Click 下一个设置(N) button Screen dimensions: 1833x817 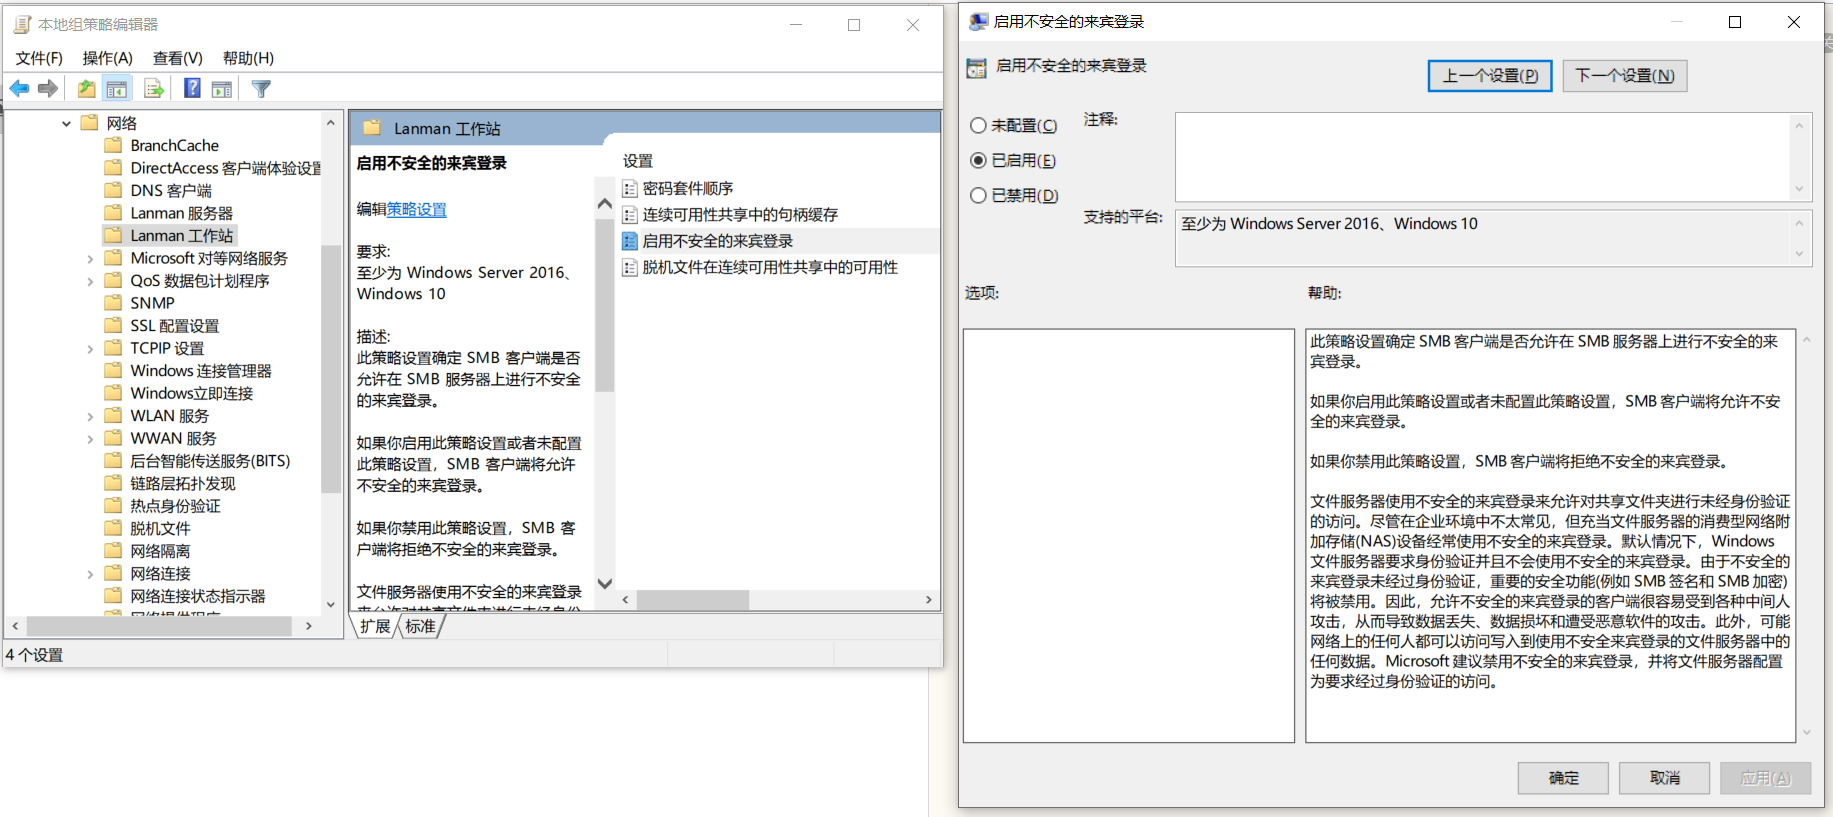pyautogui.click(x=1625, y=76)
